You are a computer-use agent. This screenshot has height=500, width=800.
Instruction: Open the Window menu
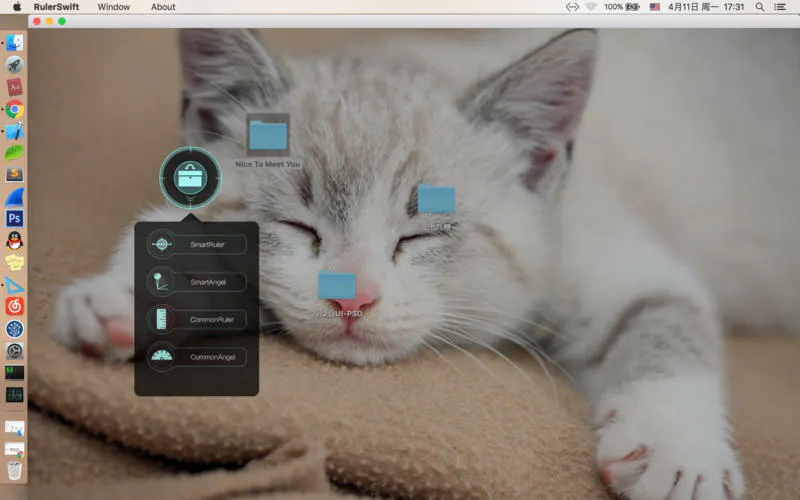coord(113,7)
